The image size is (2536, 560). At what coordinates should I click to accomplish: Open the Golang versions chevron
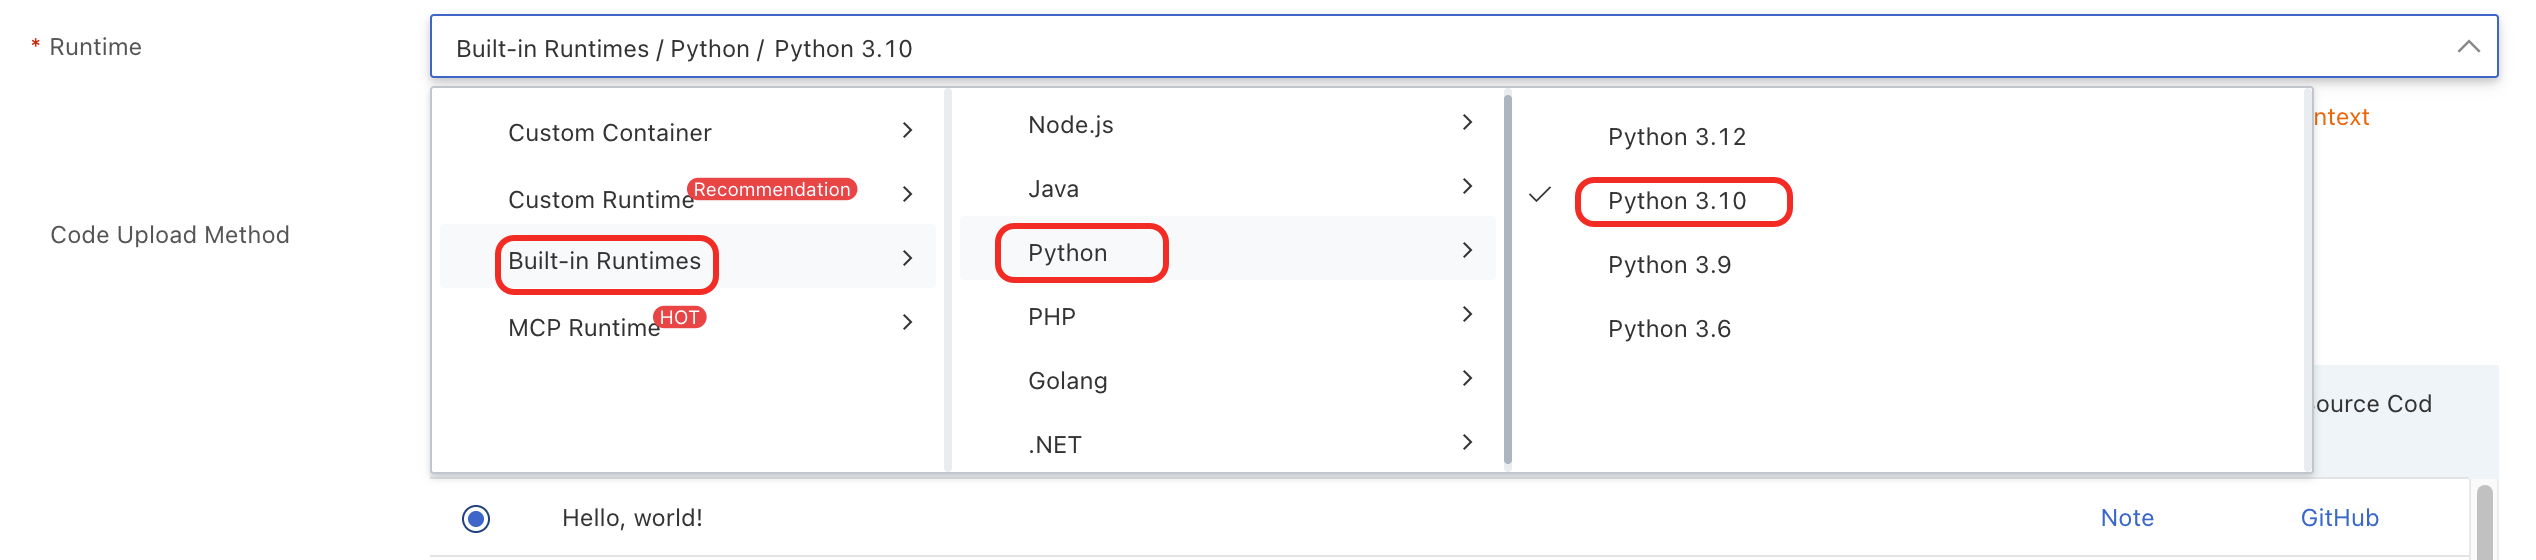(x=1467, y=379)
